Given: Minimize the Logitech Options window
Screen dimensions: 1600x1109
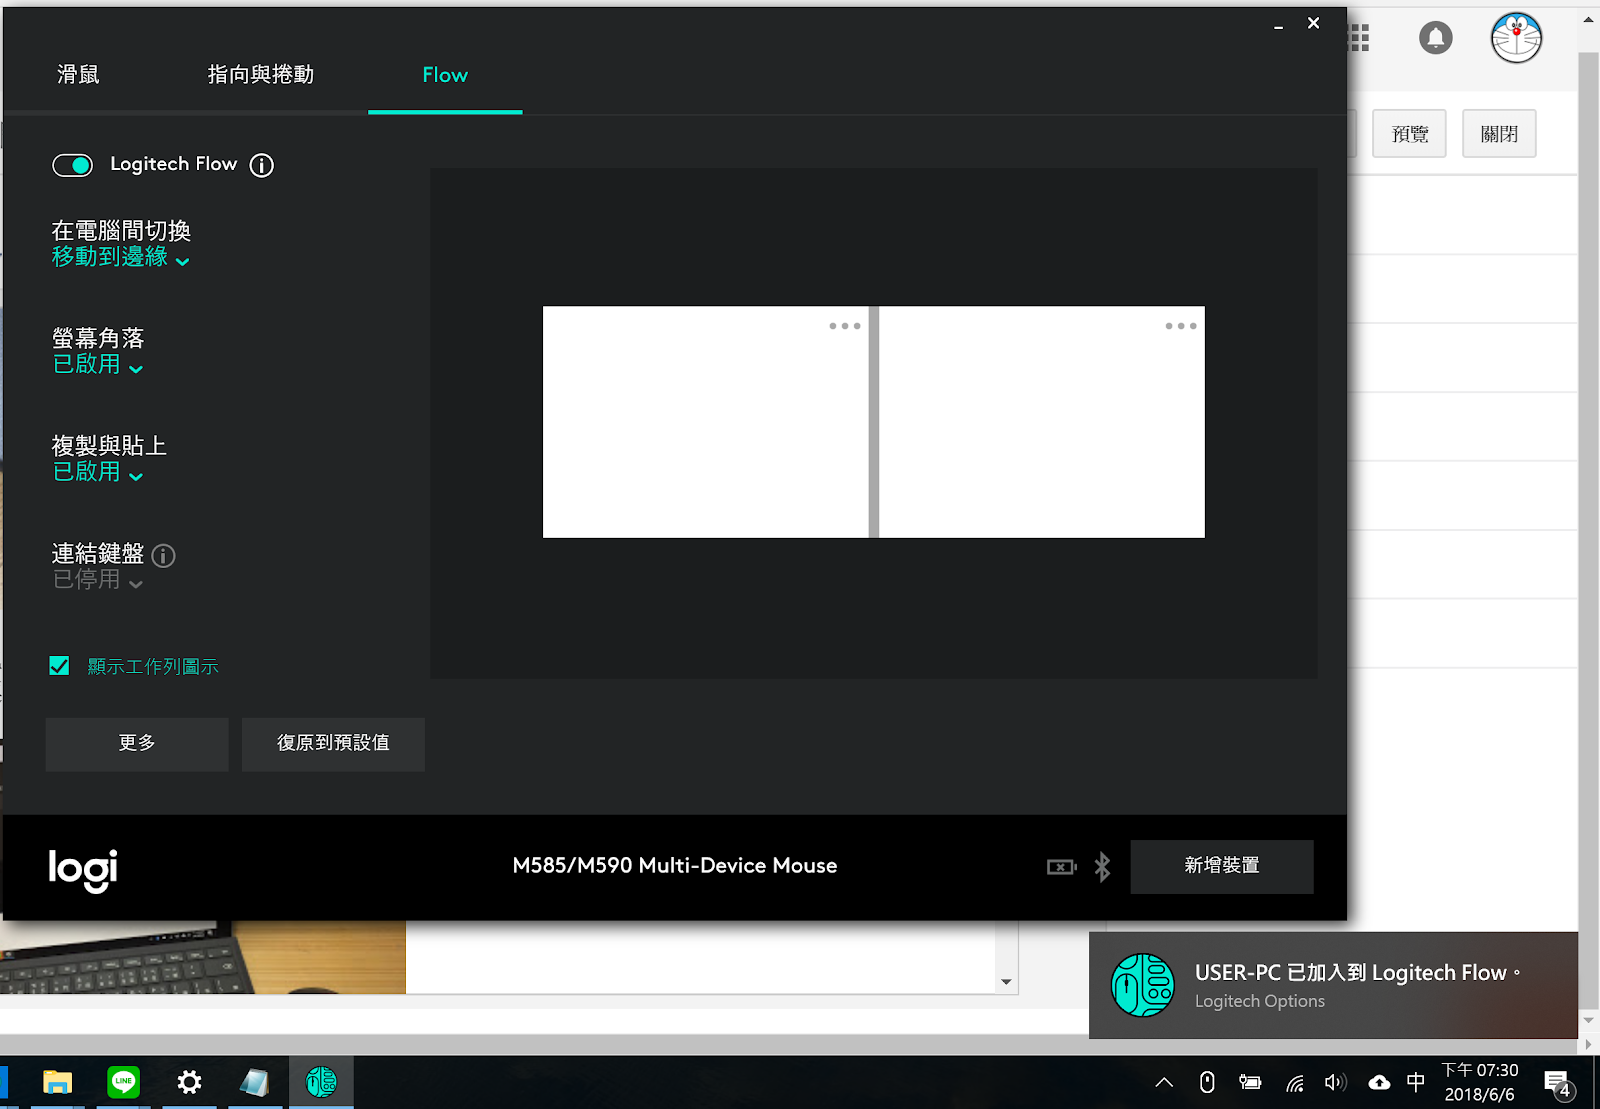Looking at the screenshot, I should (x=1278, y=25).
